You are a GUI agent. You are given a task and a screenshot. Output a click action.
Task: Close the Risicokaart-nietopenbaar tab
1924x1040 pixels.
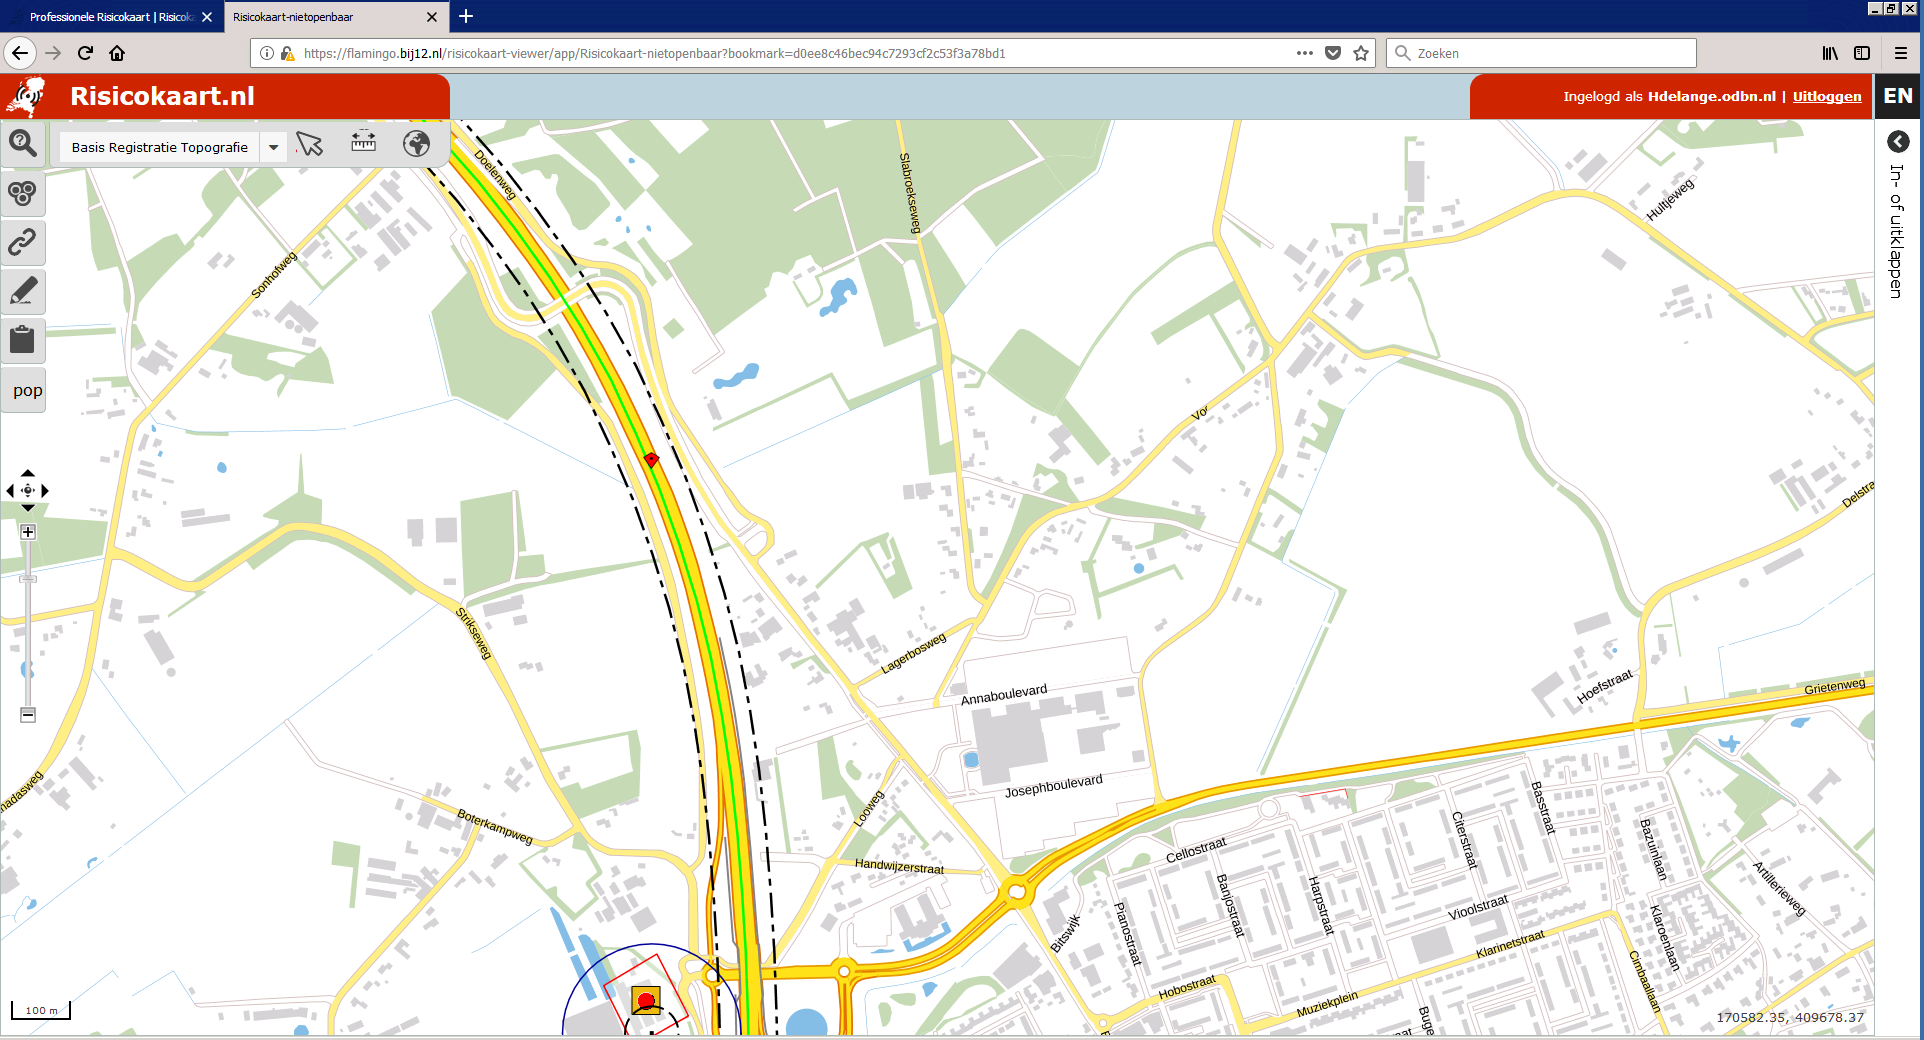click(432, 17)
